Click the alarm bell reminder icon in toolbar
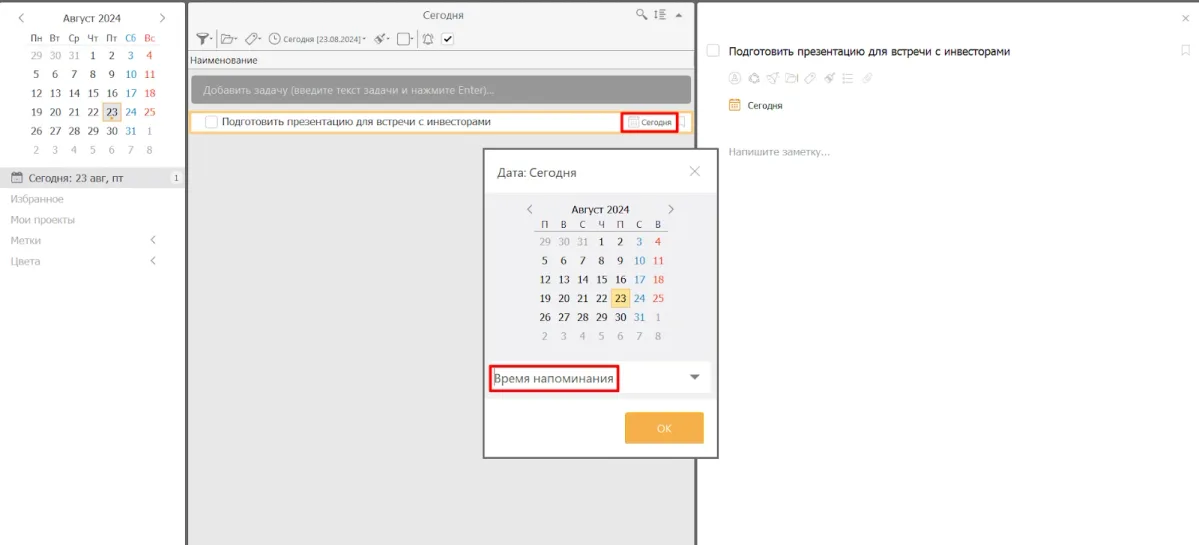 coord(428,39)
